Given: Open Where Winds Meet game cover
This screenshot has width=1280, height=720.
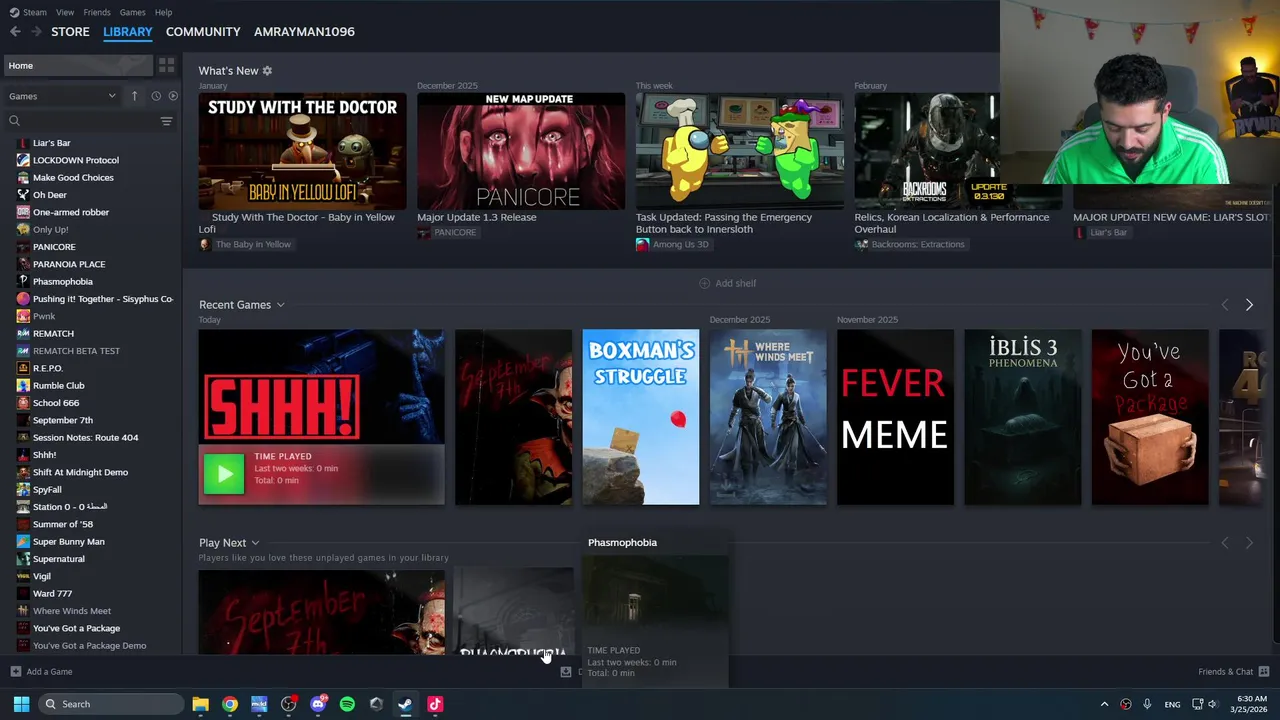Looking at the screenshot, I should pos(768,417).
